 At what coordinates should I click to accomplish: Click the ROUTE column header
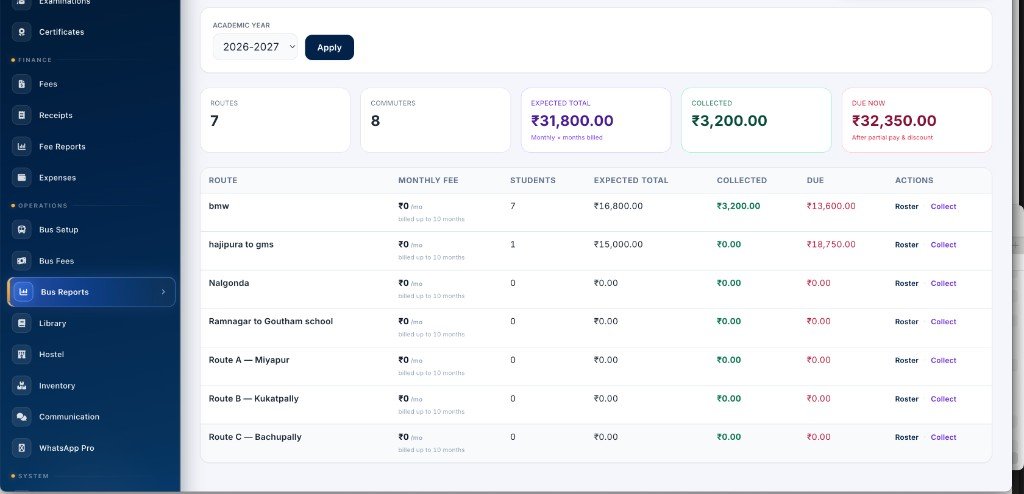click(x=223, y=180)
